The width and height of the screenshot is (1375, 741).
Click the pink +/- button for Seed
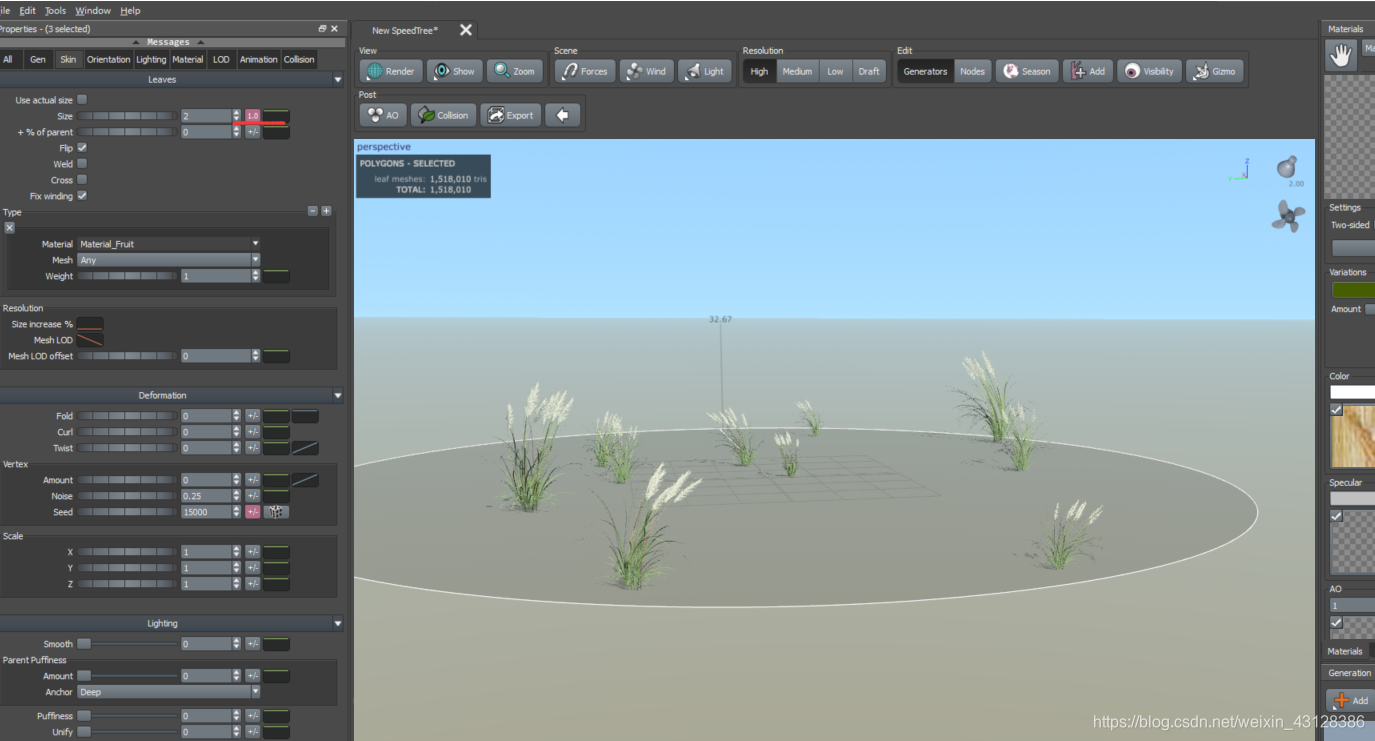pyautogui.click(x=253, y=512)
